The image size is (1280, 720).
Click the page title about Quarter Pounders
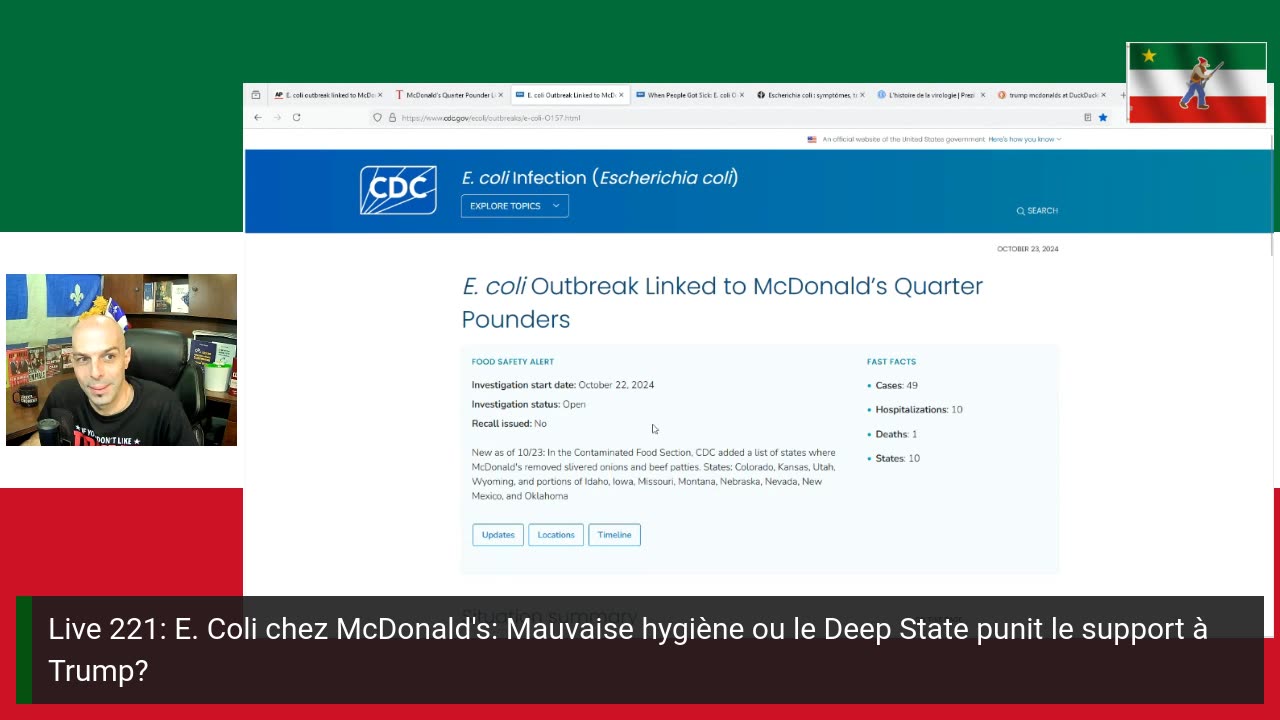[x=722, y=302]
